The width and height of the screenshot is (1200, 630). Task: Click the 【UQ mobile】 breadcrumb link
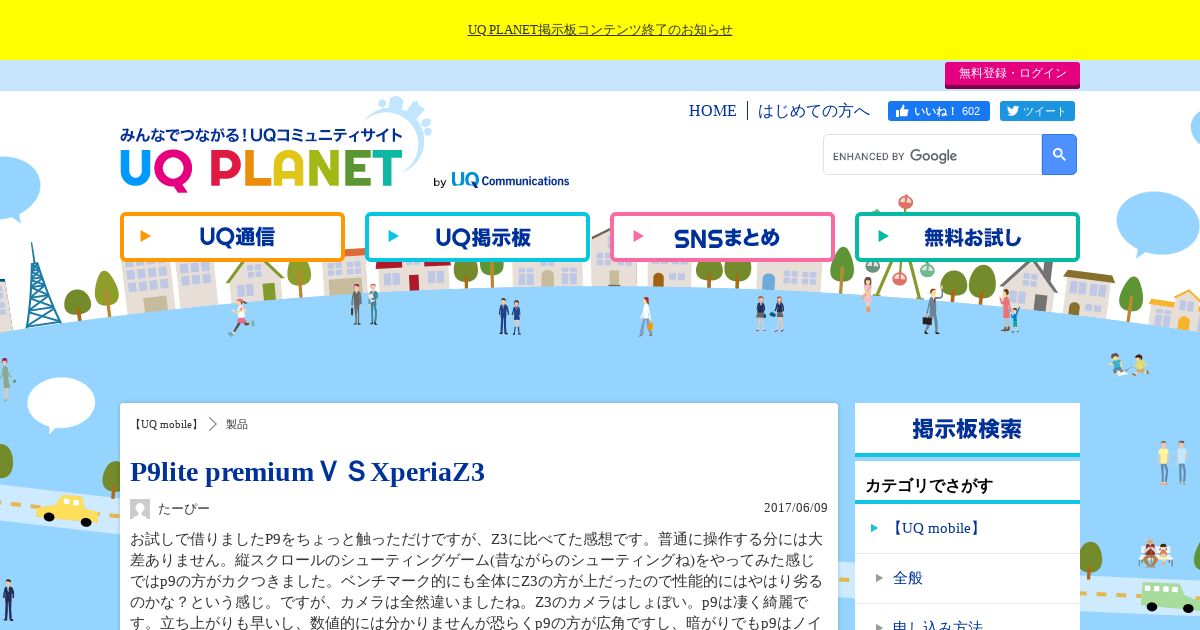[165, 424]
